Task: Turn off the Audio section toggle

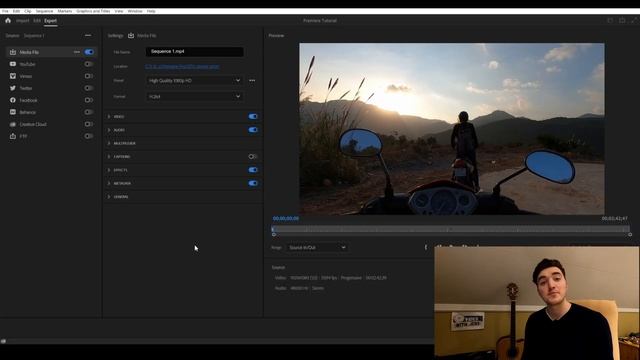Action: click(253, 130)
